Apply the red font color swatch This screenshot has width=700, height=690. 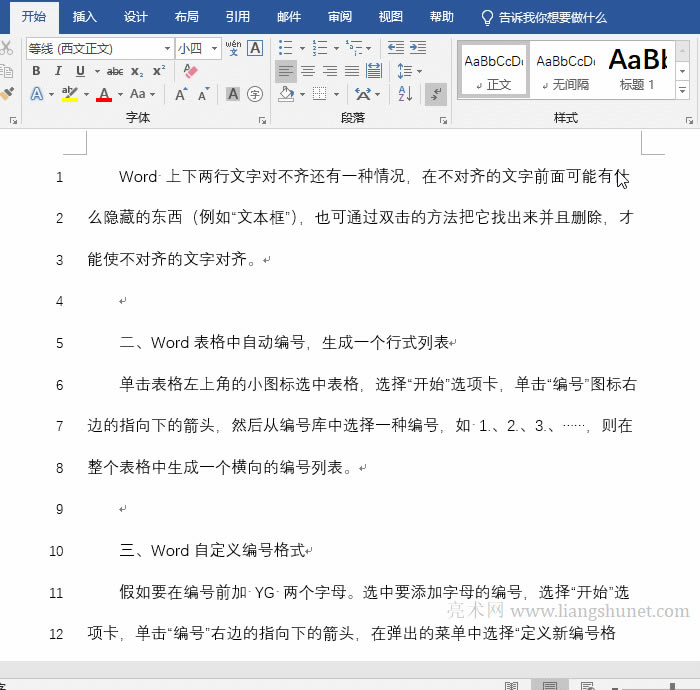[103, 94]
